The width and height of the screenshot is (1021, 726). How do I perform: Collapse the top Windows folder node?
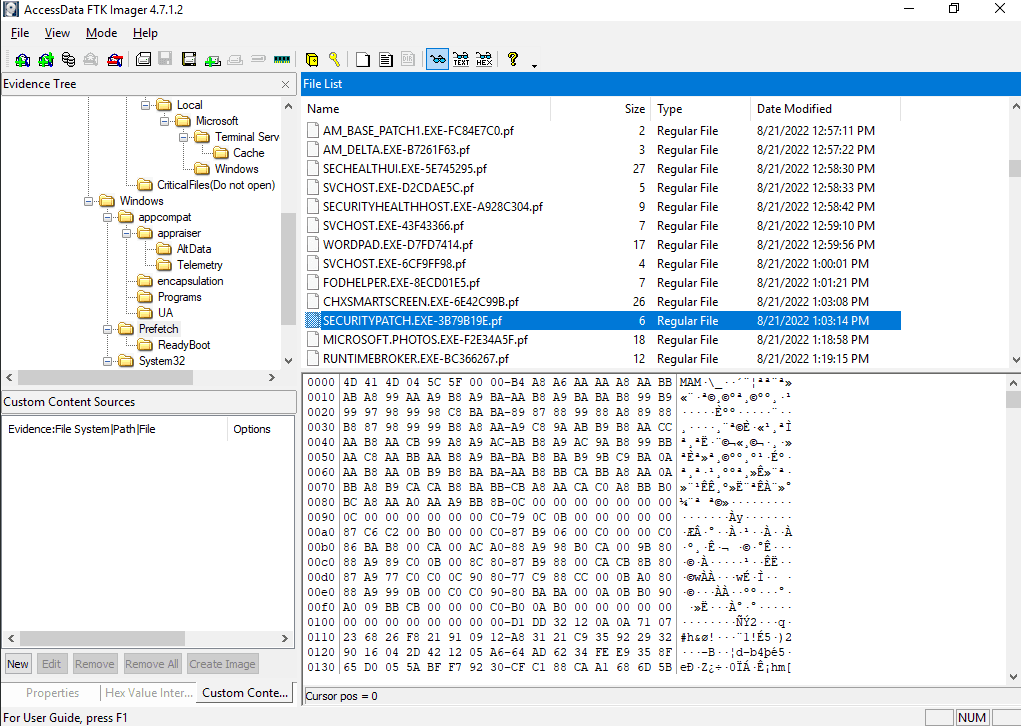[89, 201]
